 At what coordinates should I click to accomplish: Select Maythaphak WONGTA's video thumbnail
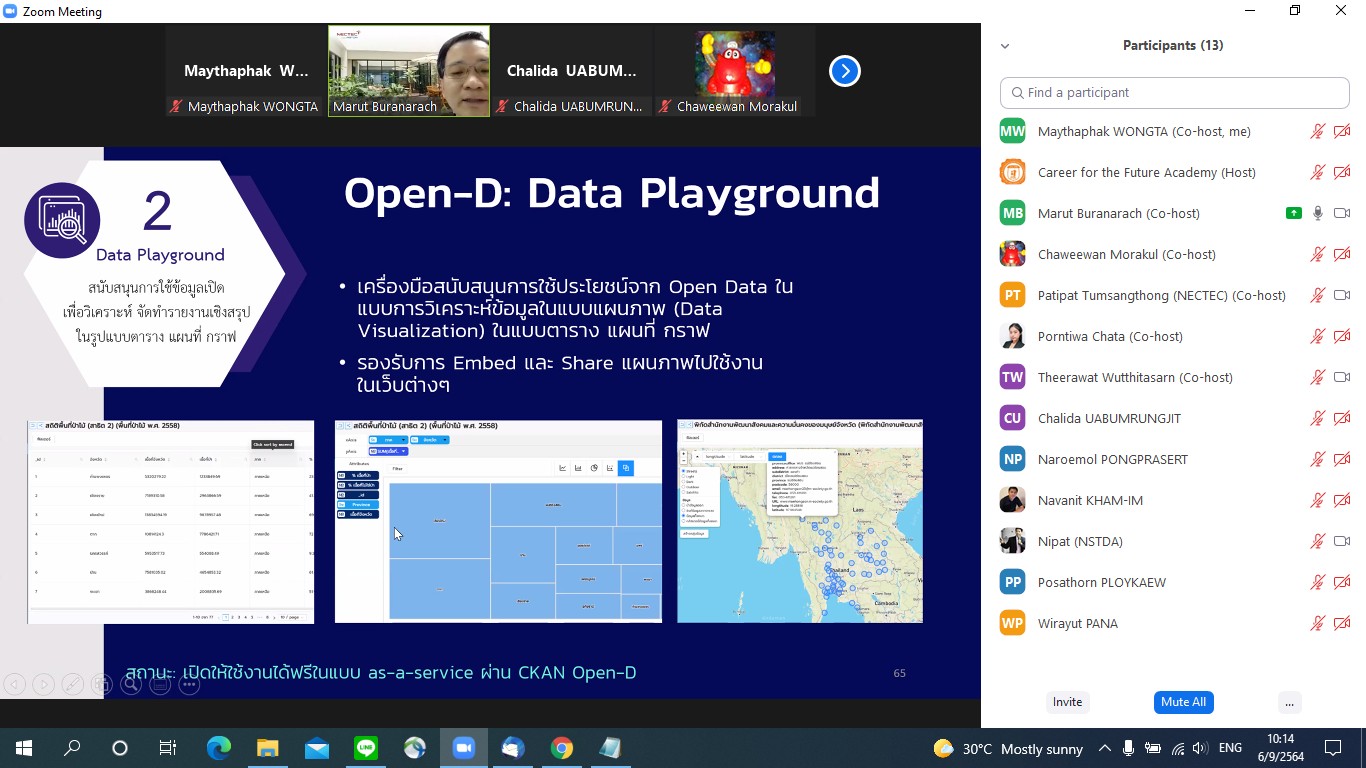[246, 71]
